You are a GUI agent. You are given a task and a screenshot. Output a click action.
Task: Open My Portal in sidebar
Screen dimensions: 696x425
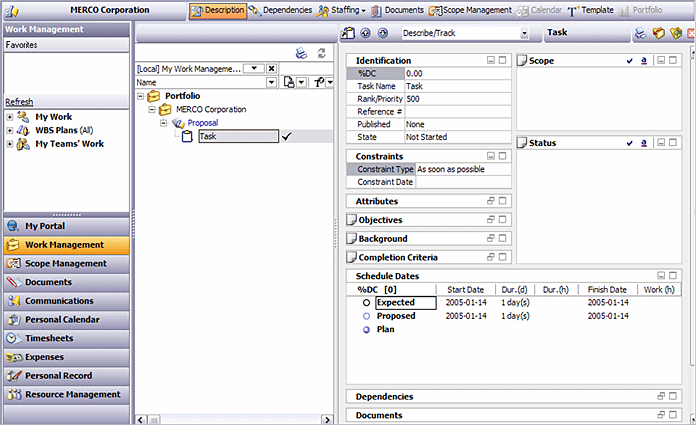[67, 226]
